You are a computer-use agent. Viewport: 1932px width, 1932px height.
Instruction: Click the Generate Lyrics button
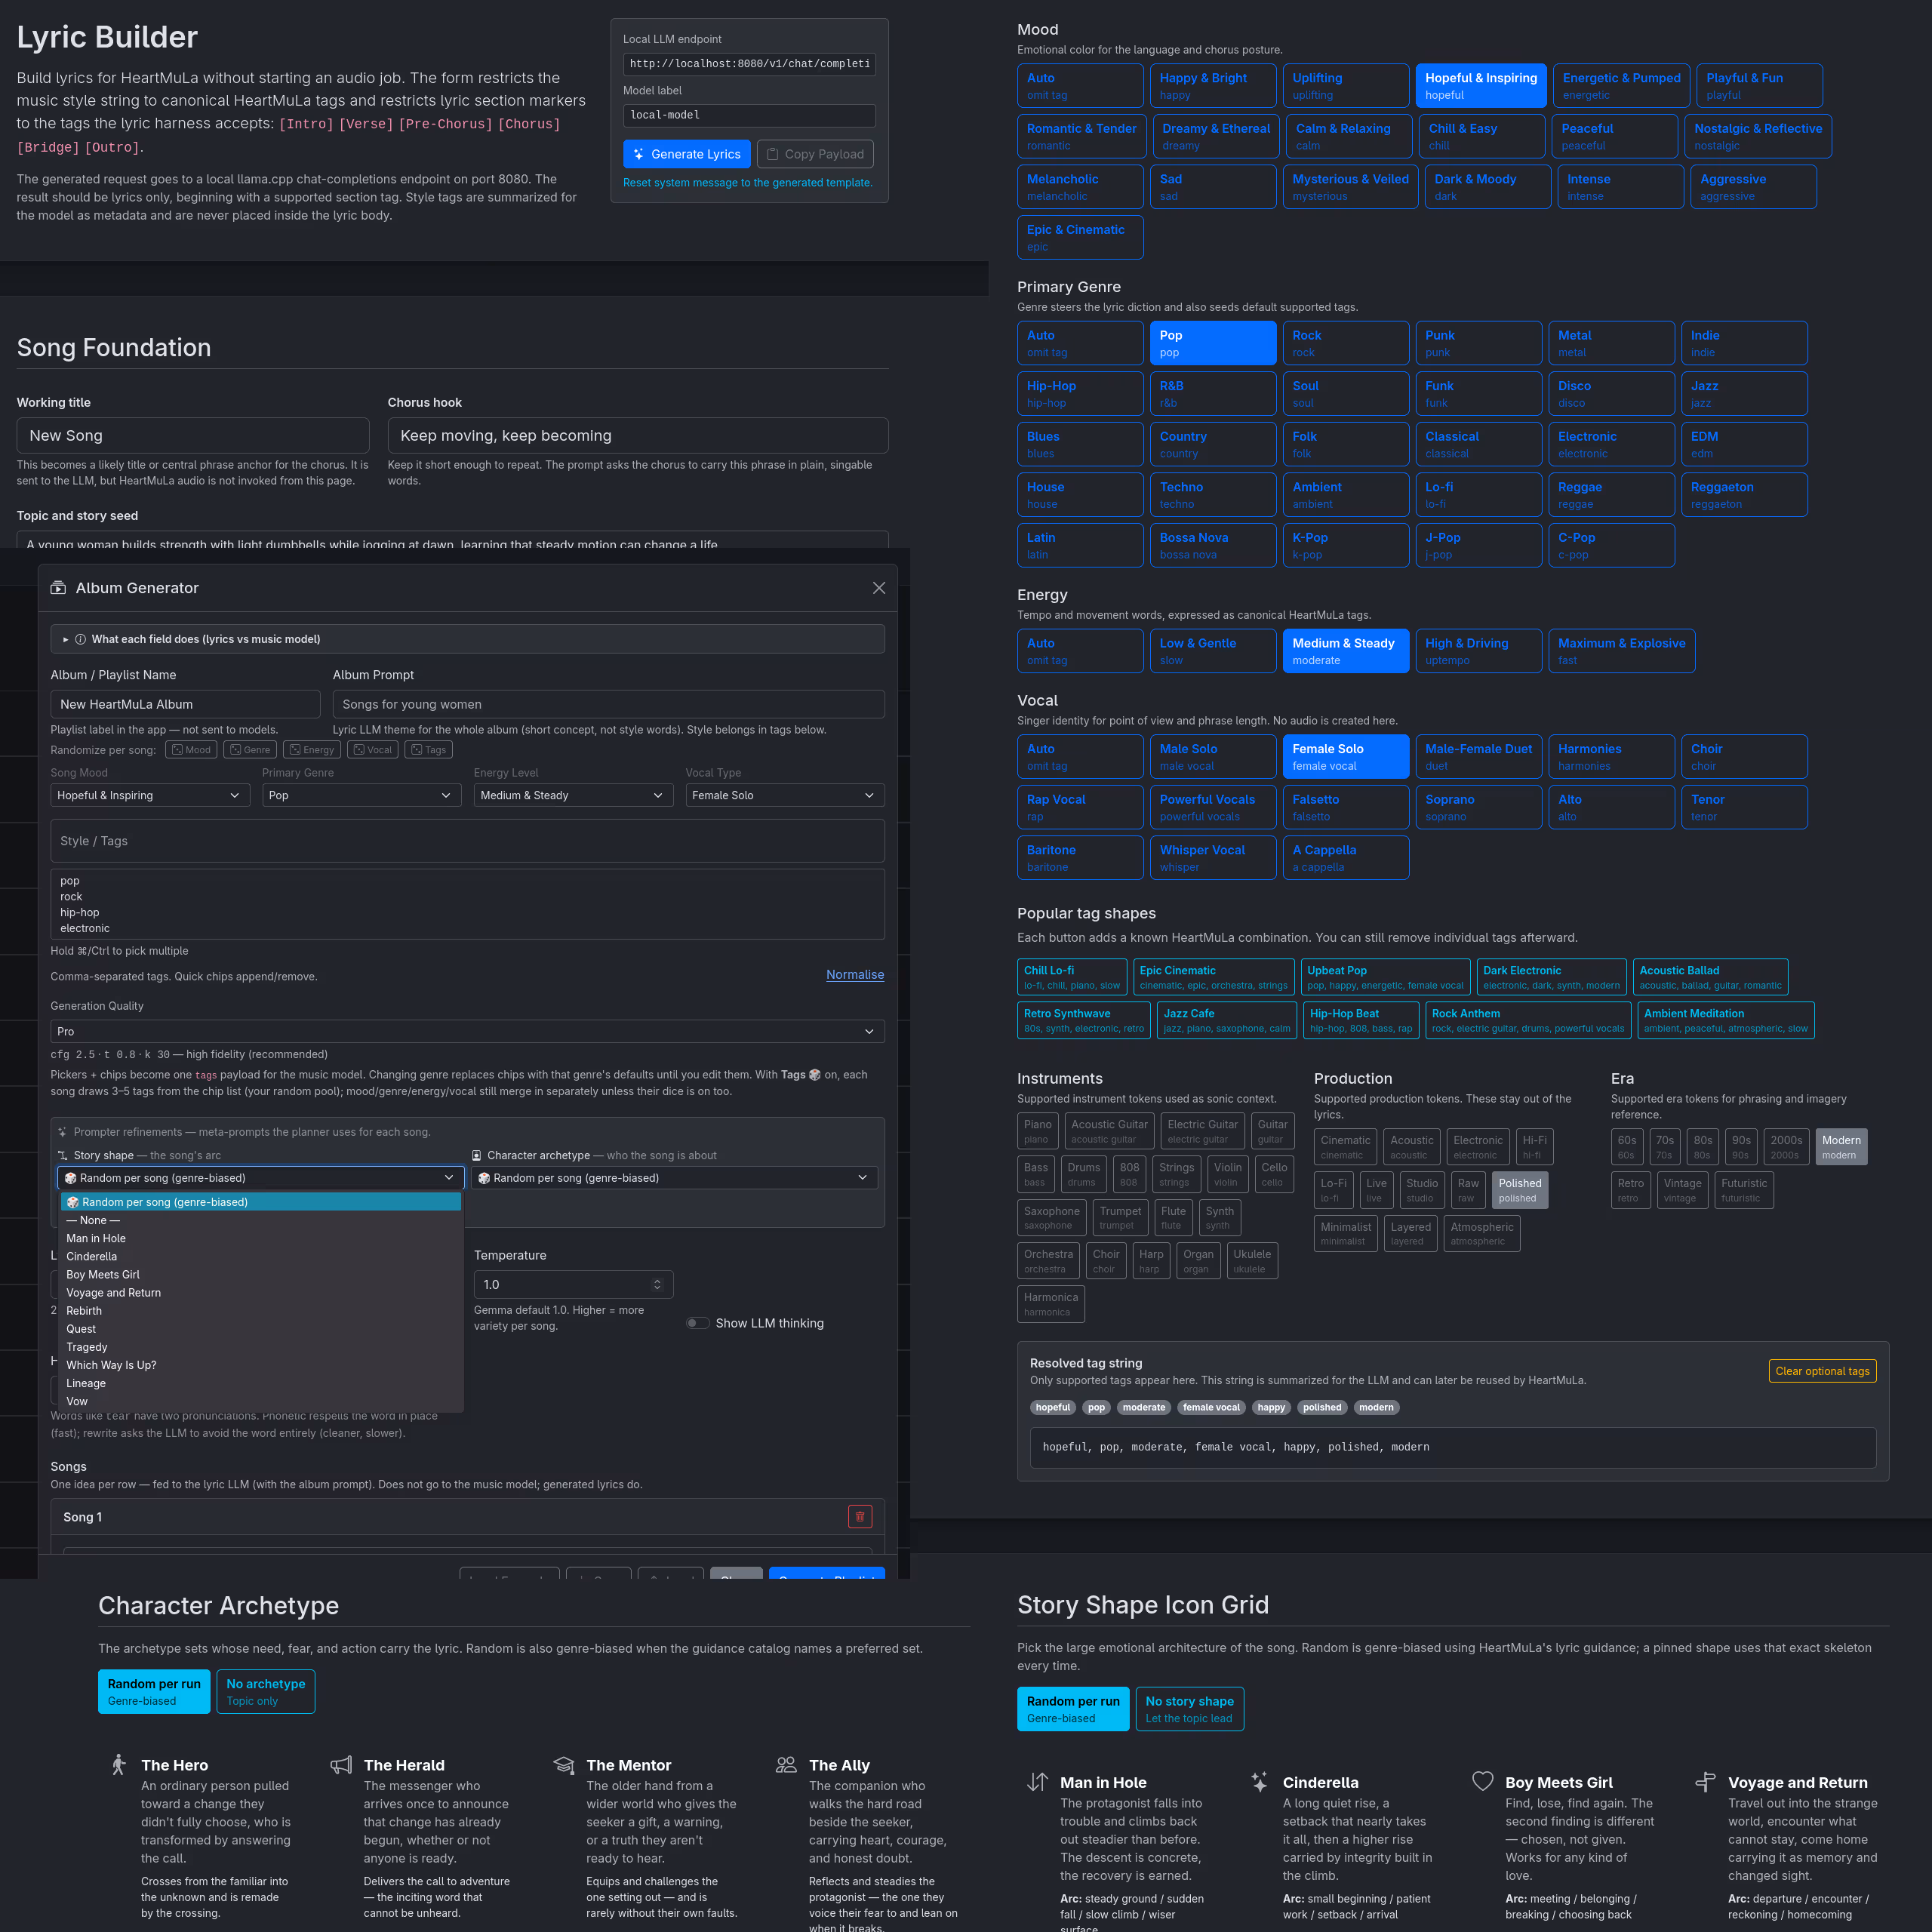[686, 154]
